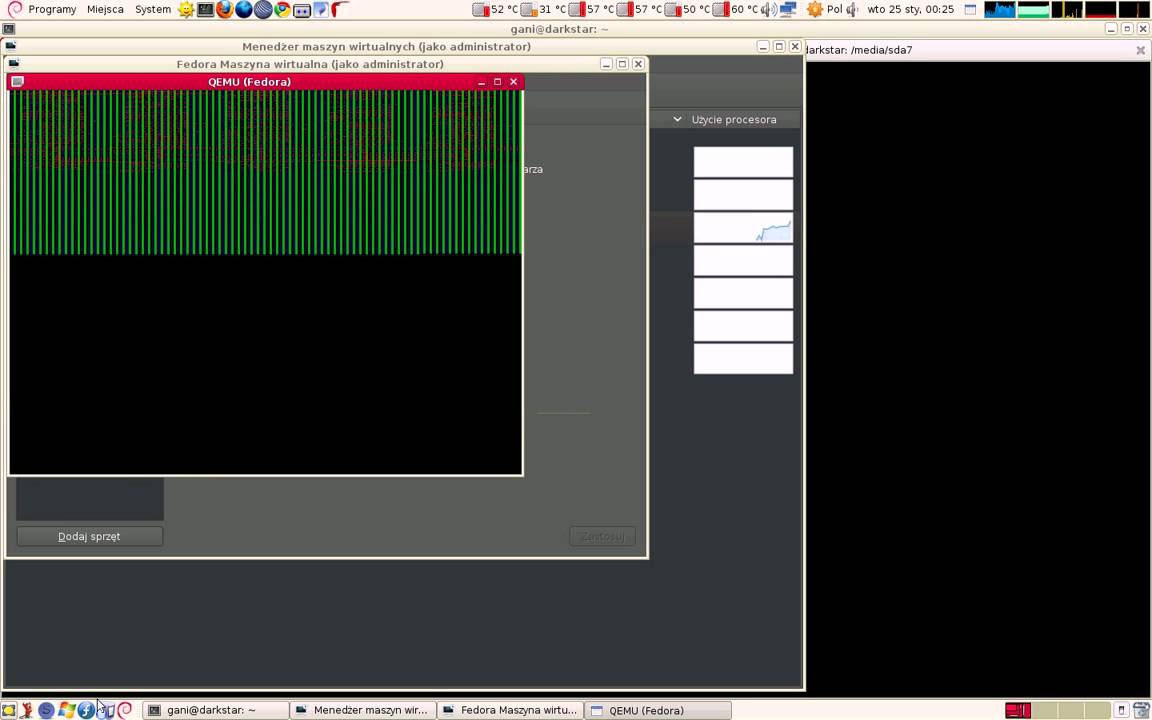The image size is (1152, 720).
Task: Launch Google Chrome from the top panel
Action: point(282,10)
